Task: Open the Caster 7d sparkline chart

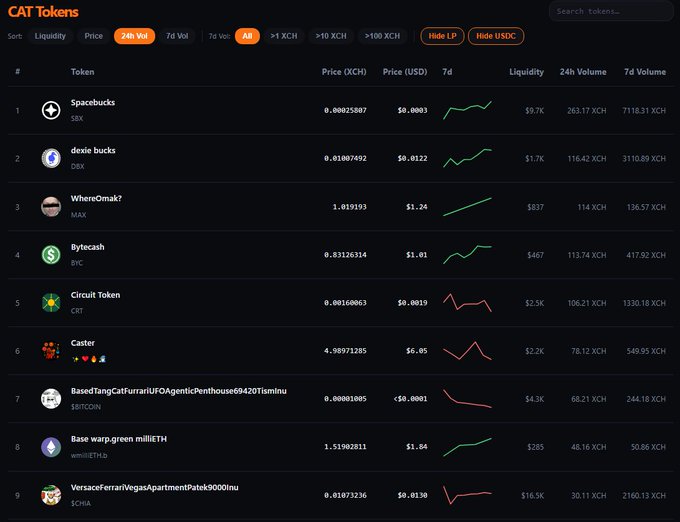Action: [x=467, y=351]
